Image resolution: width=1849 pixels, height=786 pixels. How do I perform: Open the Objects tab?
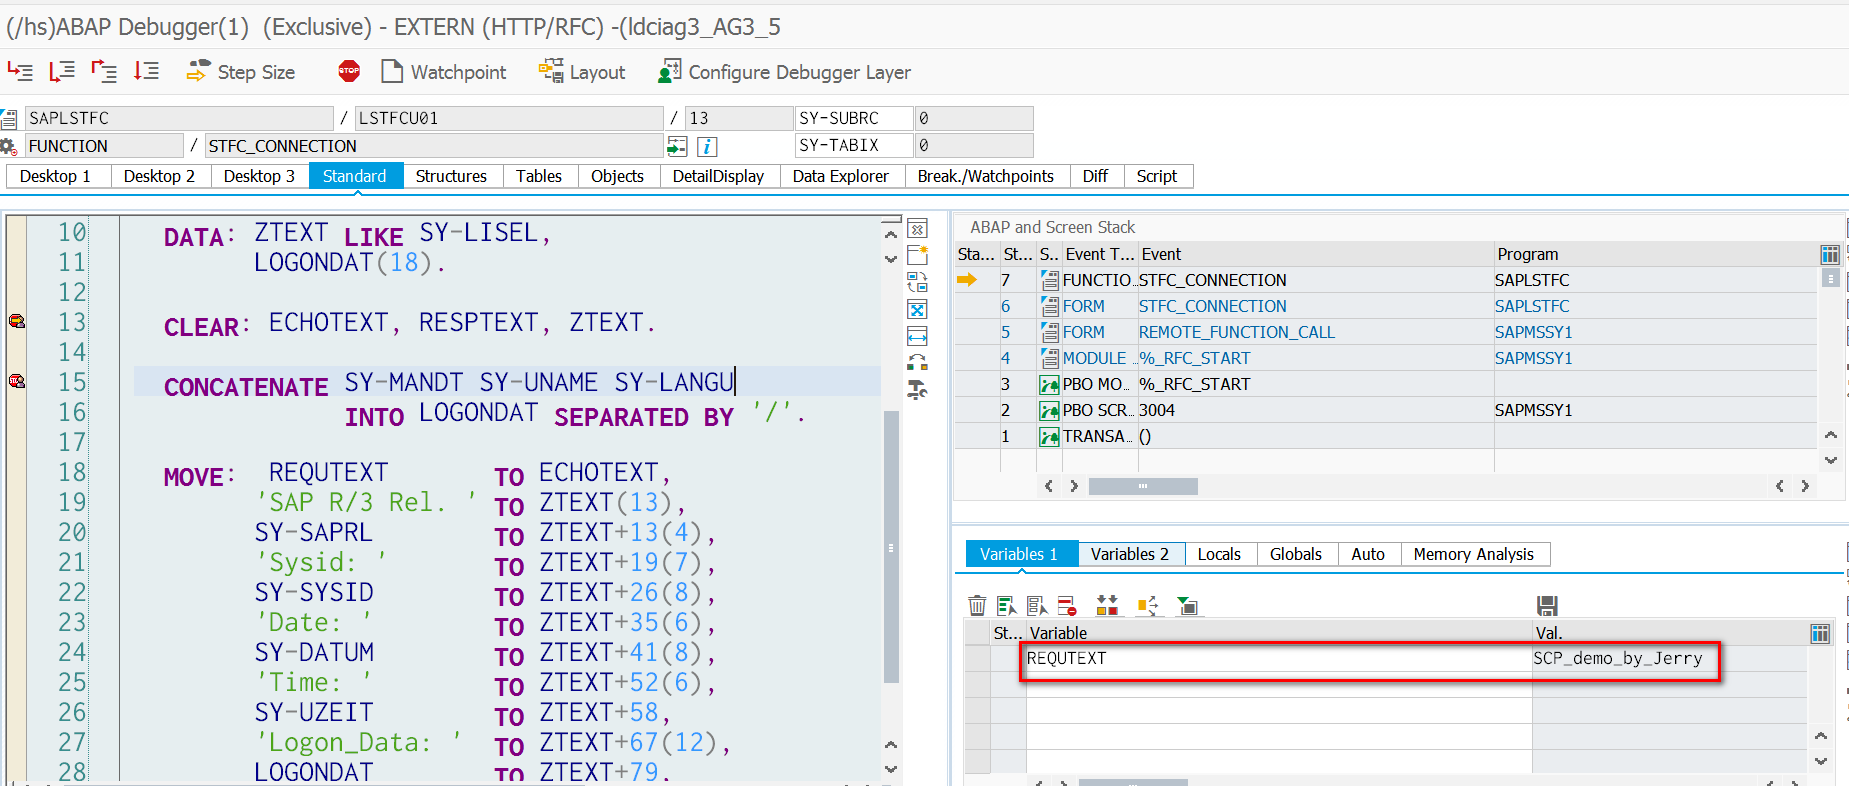[x=617, y=176]
